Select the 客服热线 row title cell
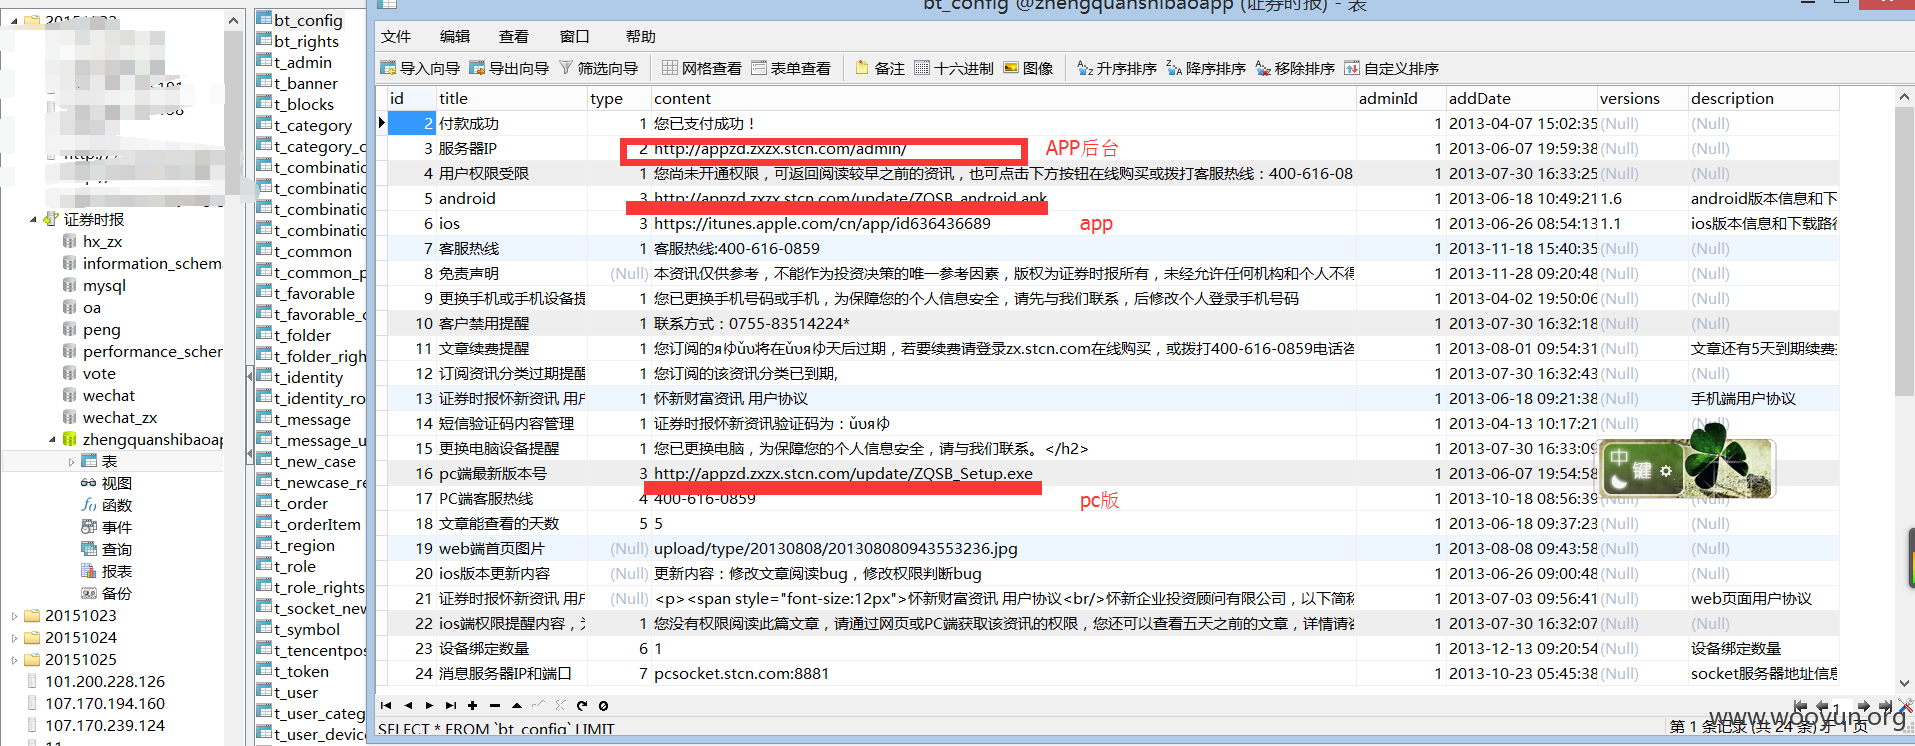Viewport: 1915px width, 746px height. (512, 248)
